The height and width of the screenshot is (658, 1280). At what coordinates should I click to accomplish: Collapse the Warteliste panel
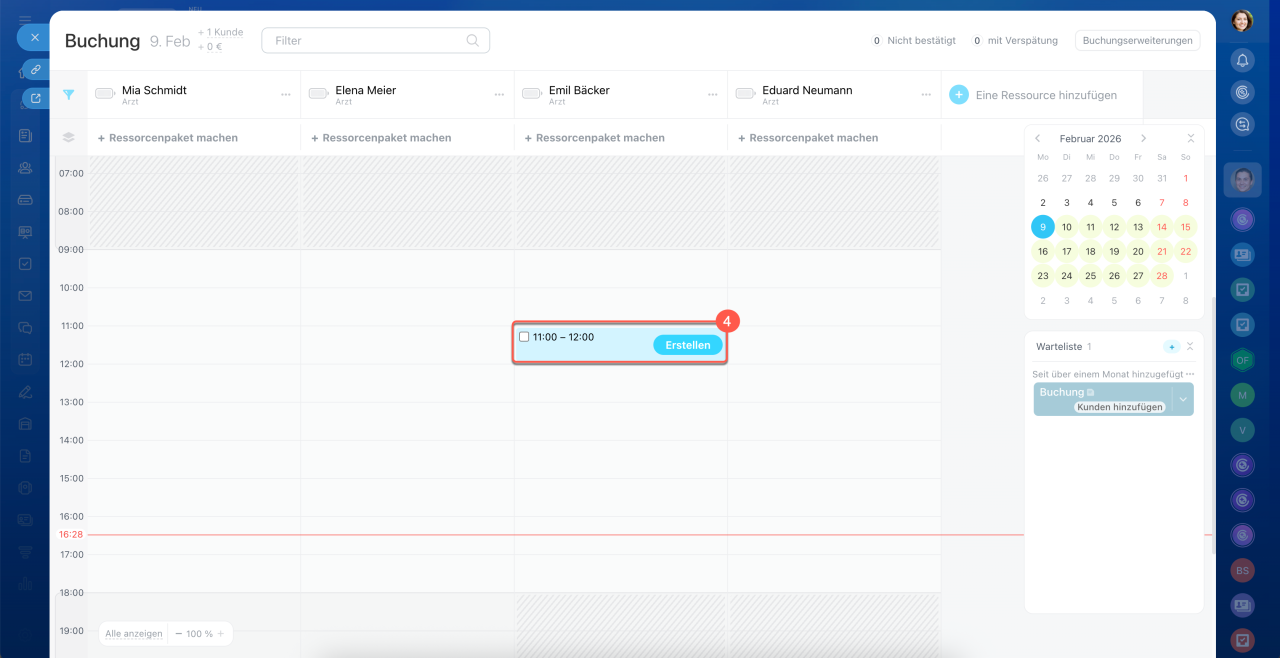[x=1190, y=347]
